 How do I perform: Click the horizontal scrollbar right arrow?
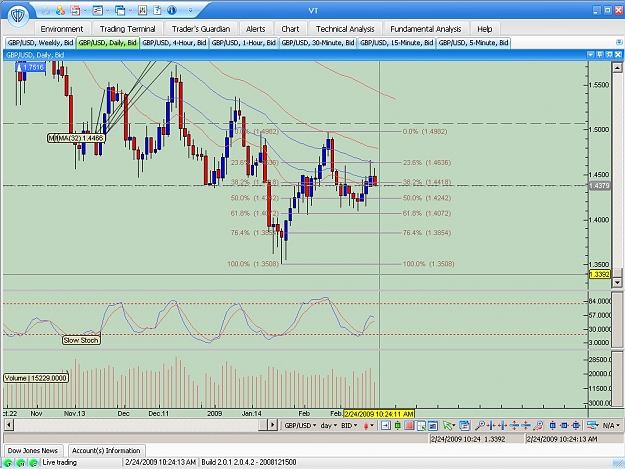(x=272, y=425)
